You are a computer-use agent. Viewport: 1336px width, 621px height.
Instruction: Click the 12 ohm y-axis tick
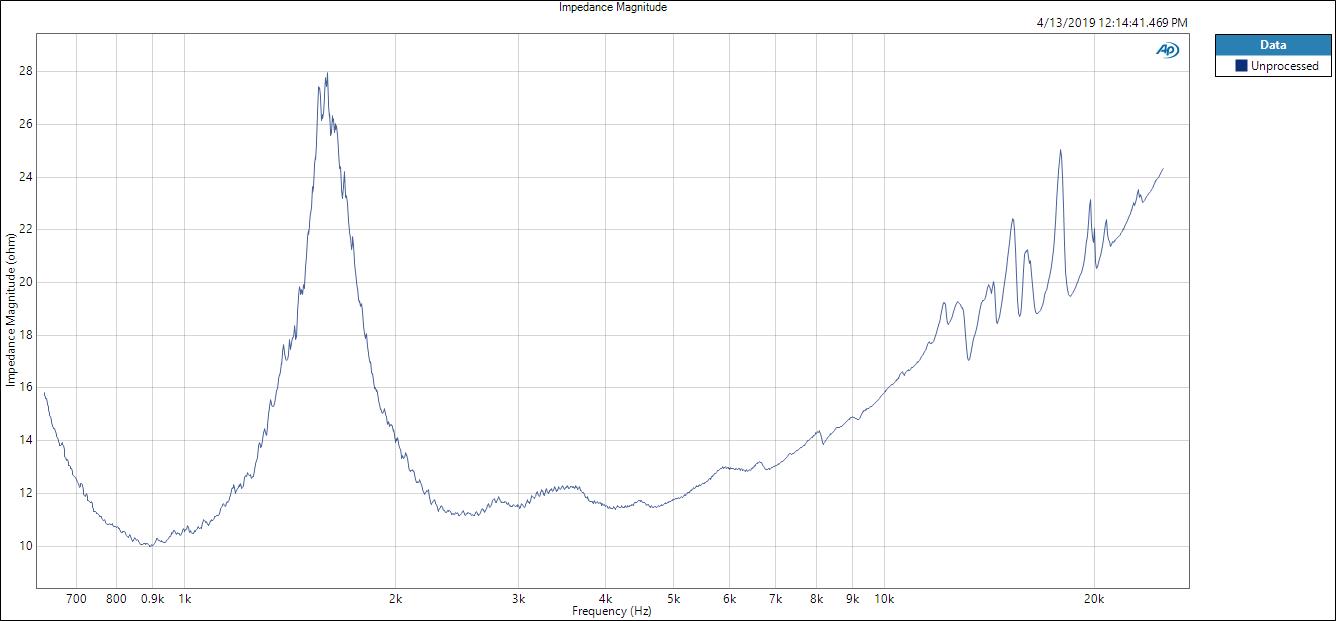click(24, 493)
